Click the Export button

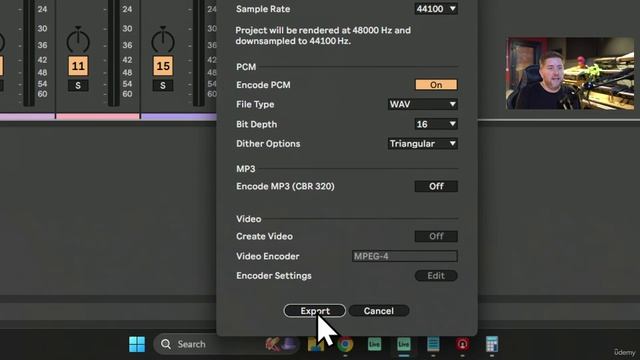(x=315, y=311)
